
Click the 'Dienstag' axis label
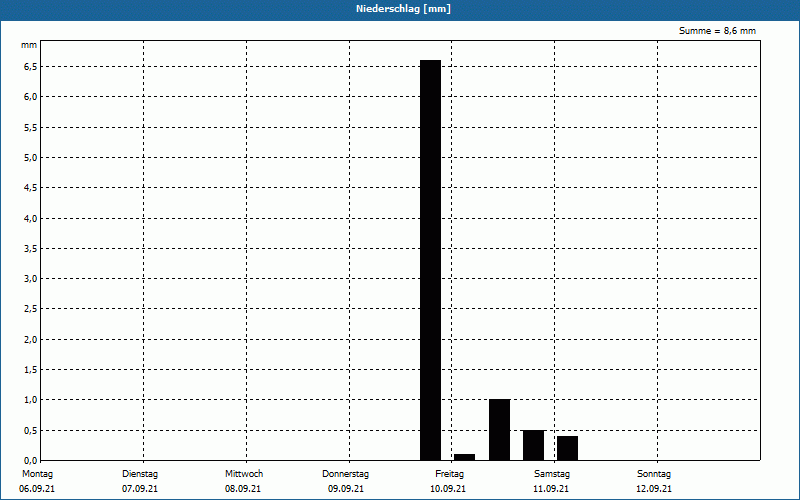click(x=140, y=474)
